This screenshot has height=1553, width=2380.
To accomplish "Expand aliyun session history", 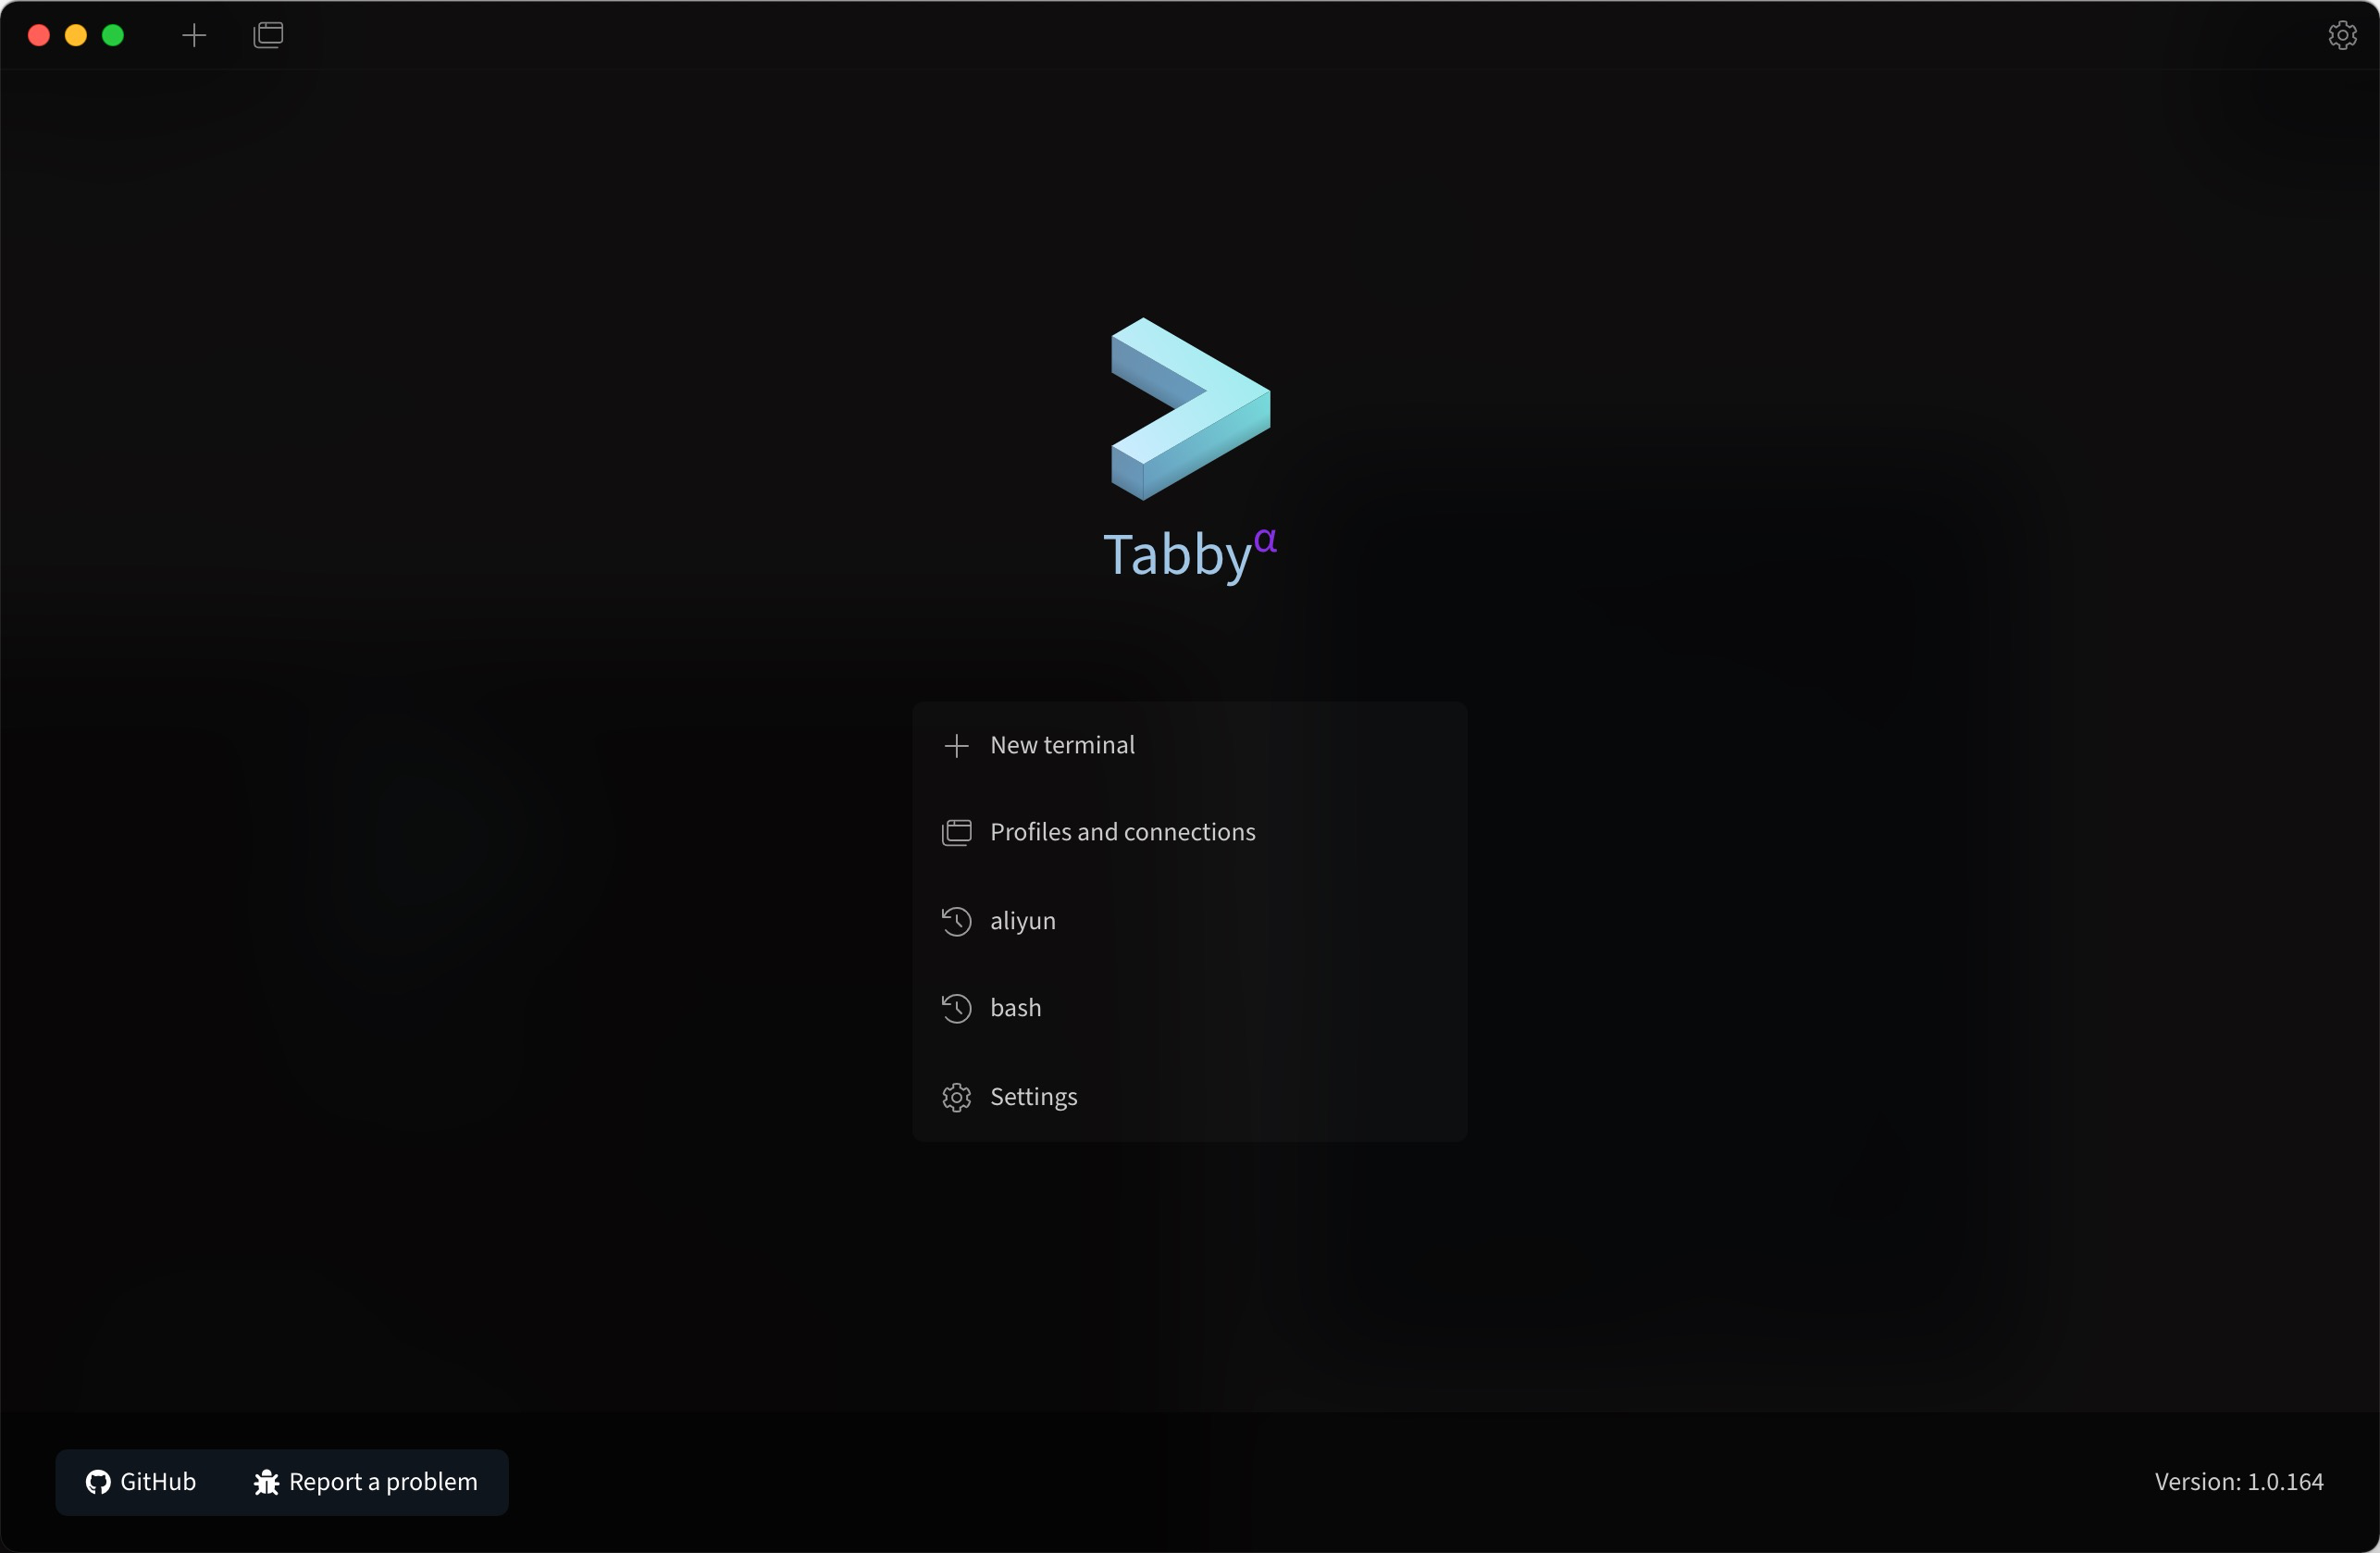I will (956, 920).
